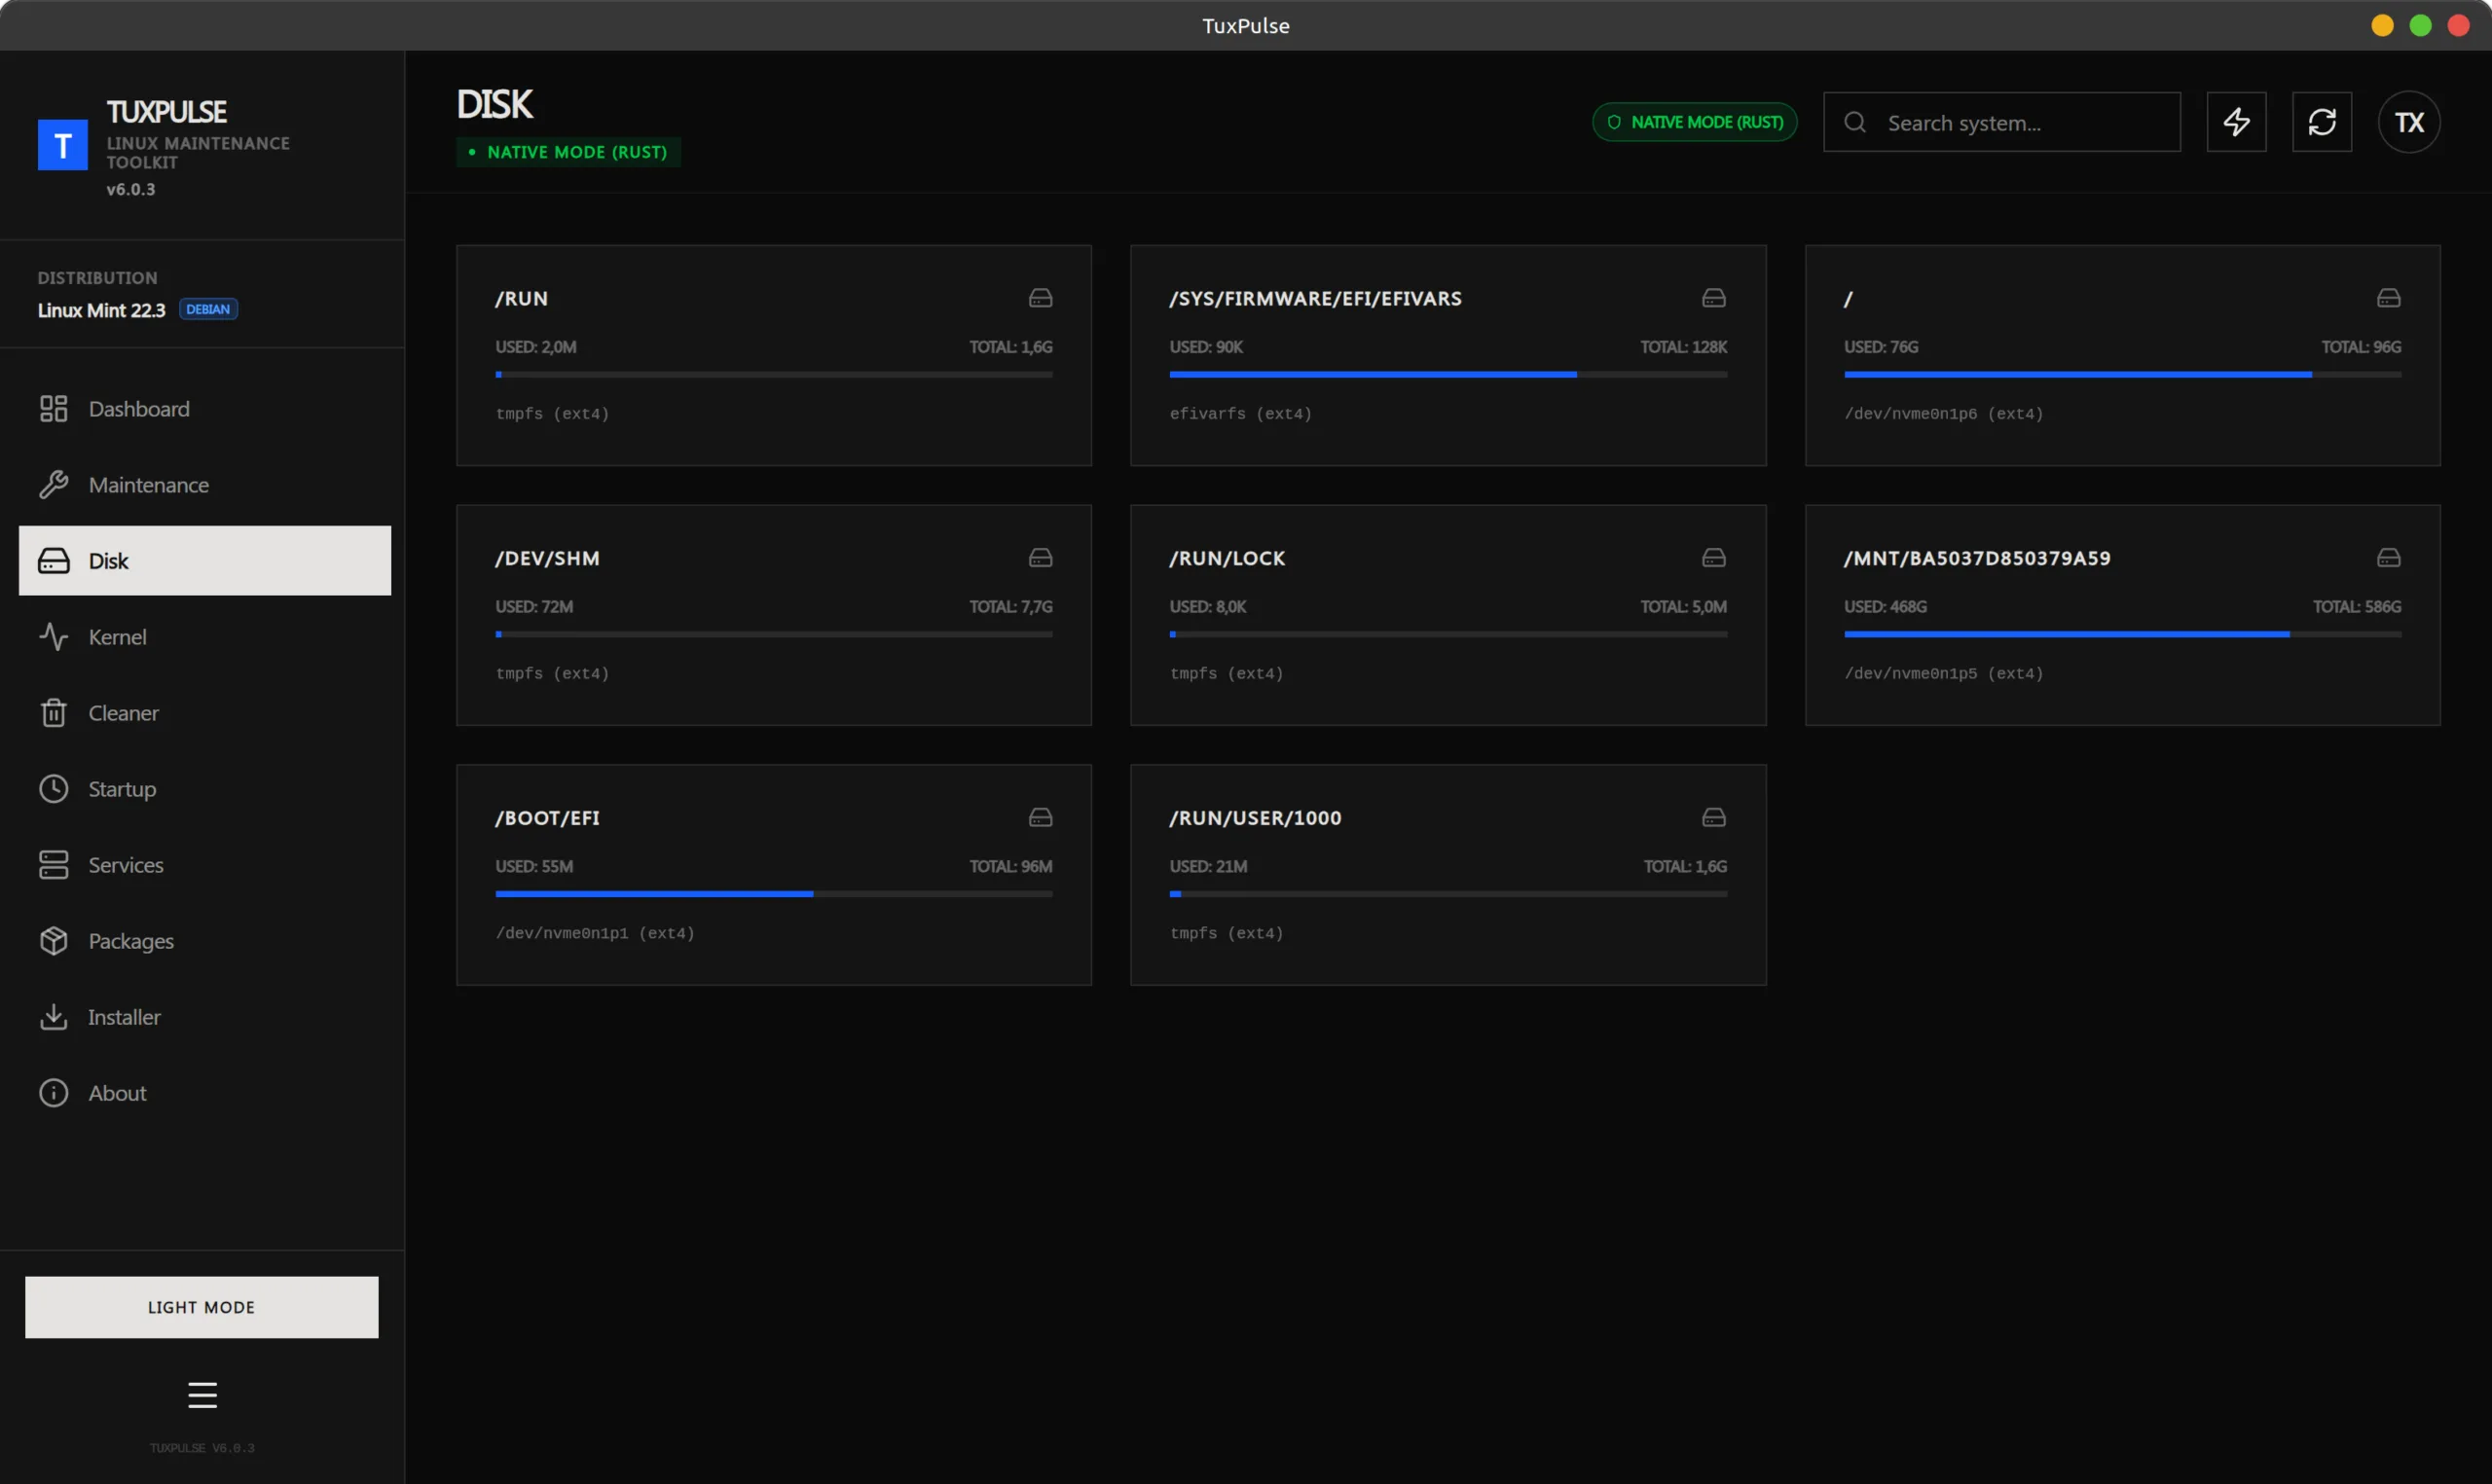Click the lightning bolt quick action icon
The height and width of the screenshot is (1484, 2492).
(2236, 122)
